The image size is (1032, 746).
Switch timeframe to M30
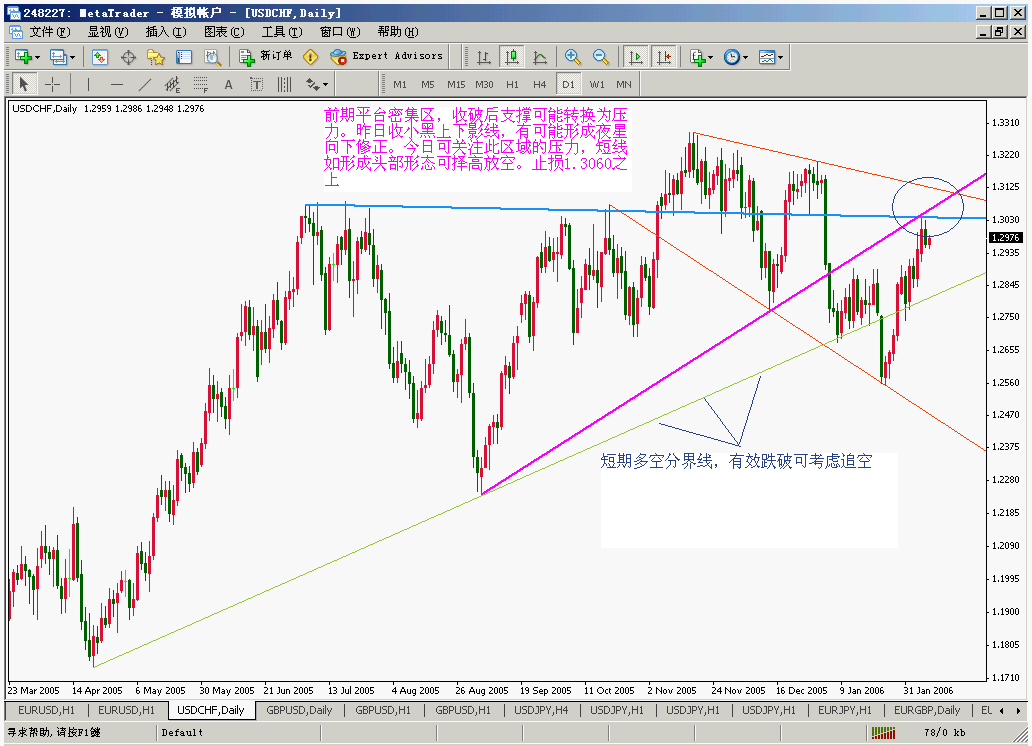[484, 84]
